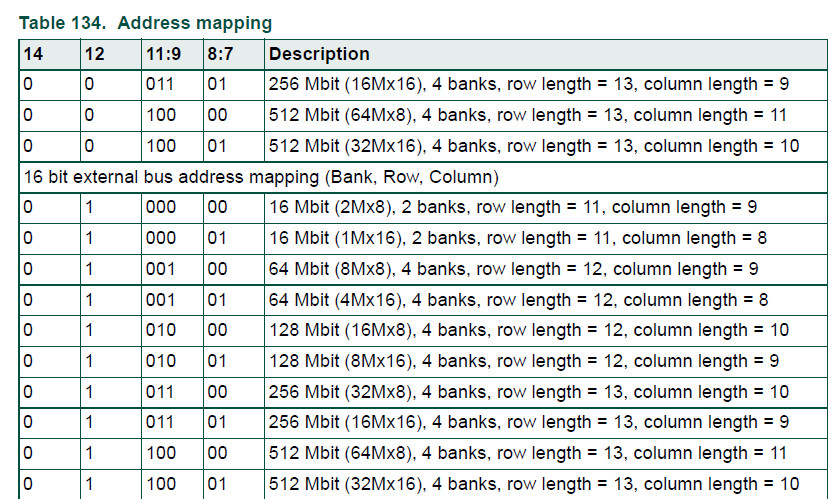Screen dimensions: 840x499
Task: Click the 128 Mbit (8Mx16) description cell
Action: coord(546,362)
